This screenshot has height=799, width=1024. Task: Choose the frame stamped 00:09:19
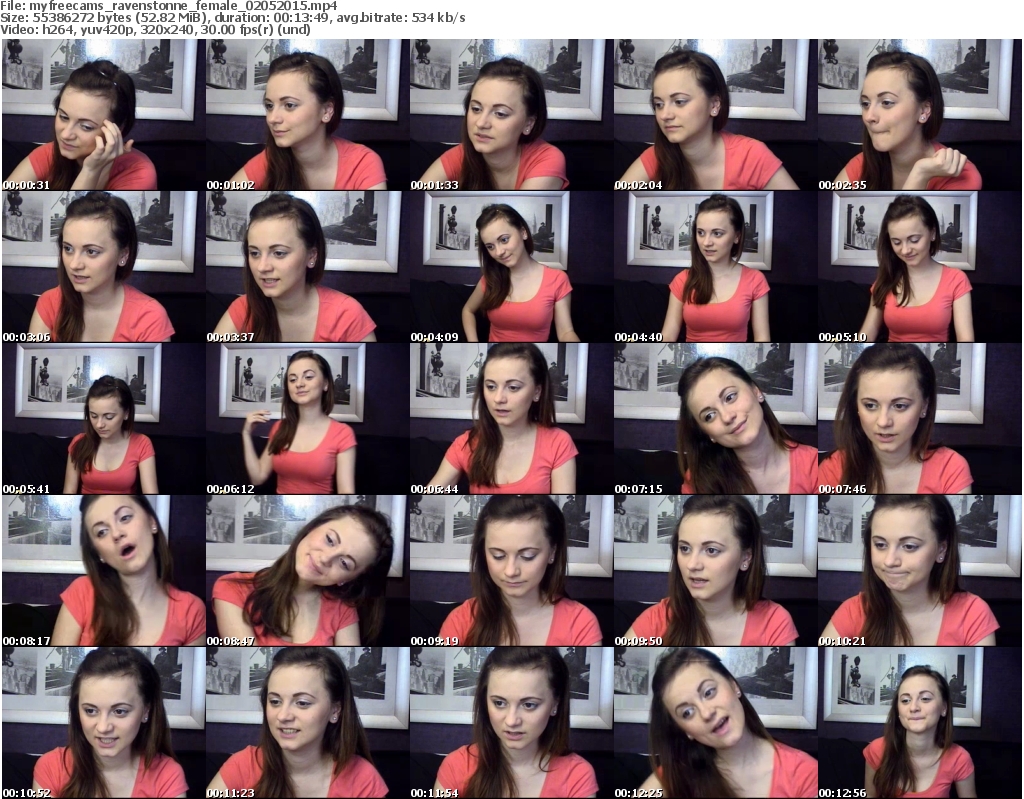coord(511,571)
